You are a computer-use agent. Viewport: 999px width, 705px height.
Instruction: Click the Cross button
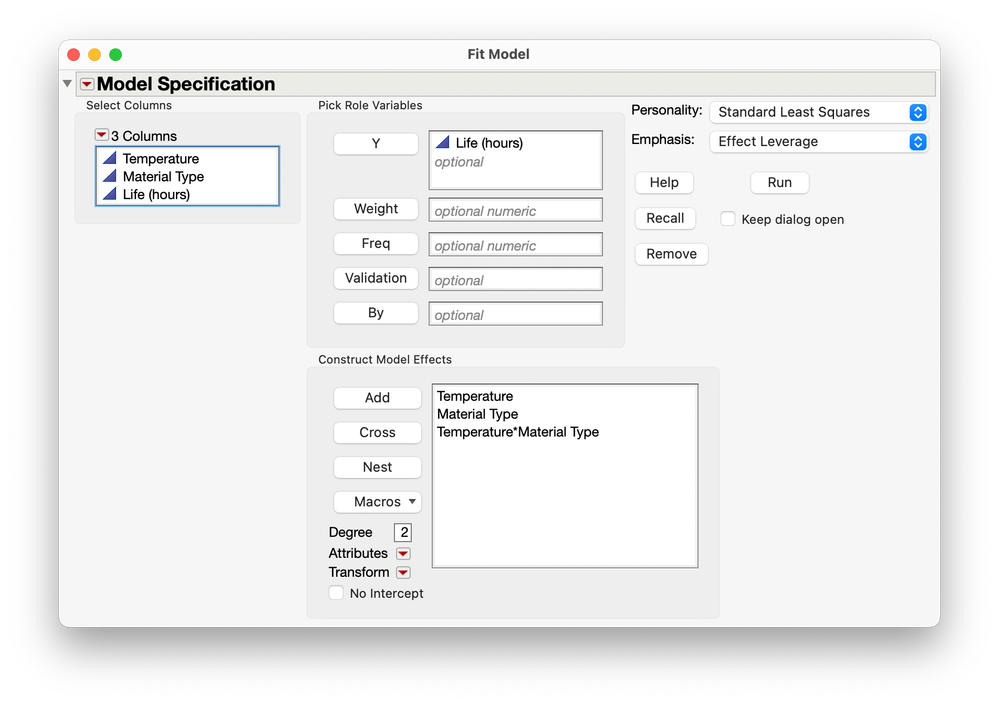coord(377,432)
